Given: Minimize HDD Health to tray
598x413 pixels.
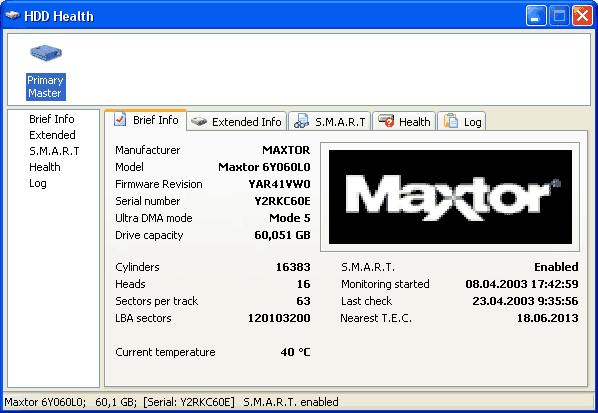Looking at the screenshot, I should (536, 16).
